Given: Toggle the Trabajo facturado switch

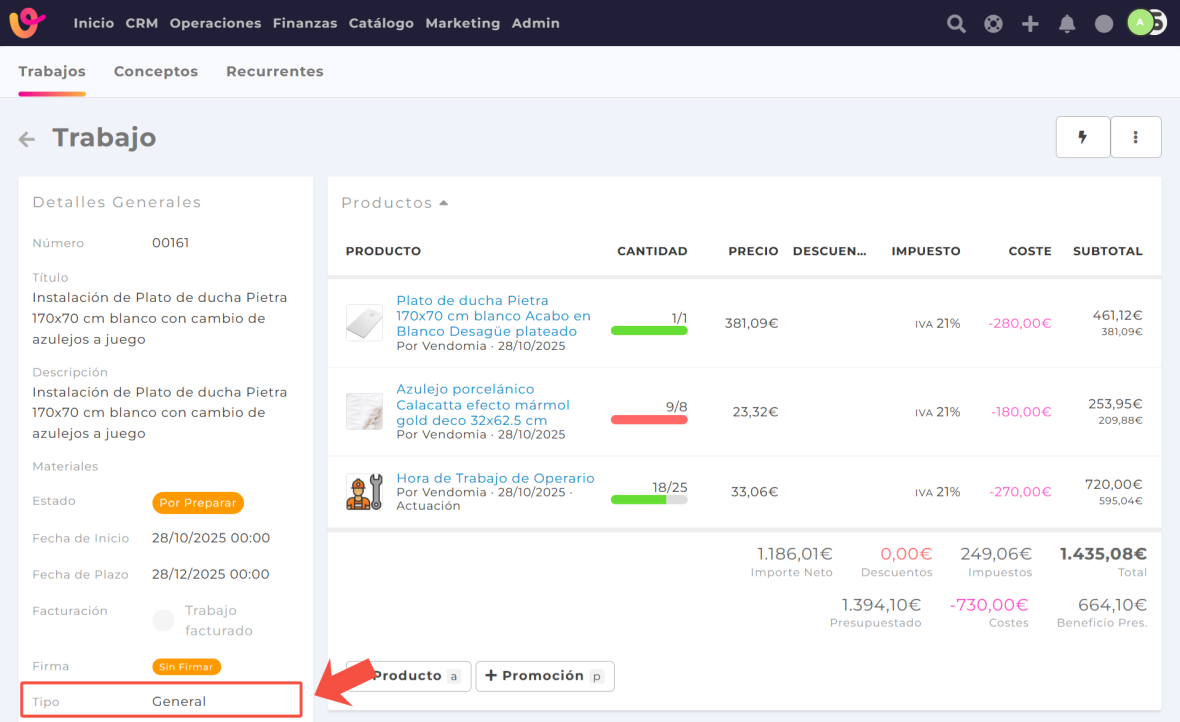Looking at the screenshot, I should click(164, 621).
